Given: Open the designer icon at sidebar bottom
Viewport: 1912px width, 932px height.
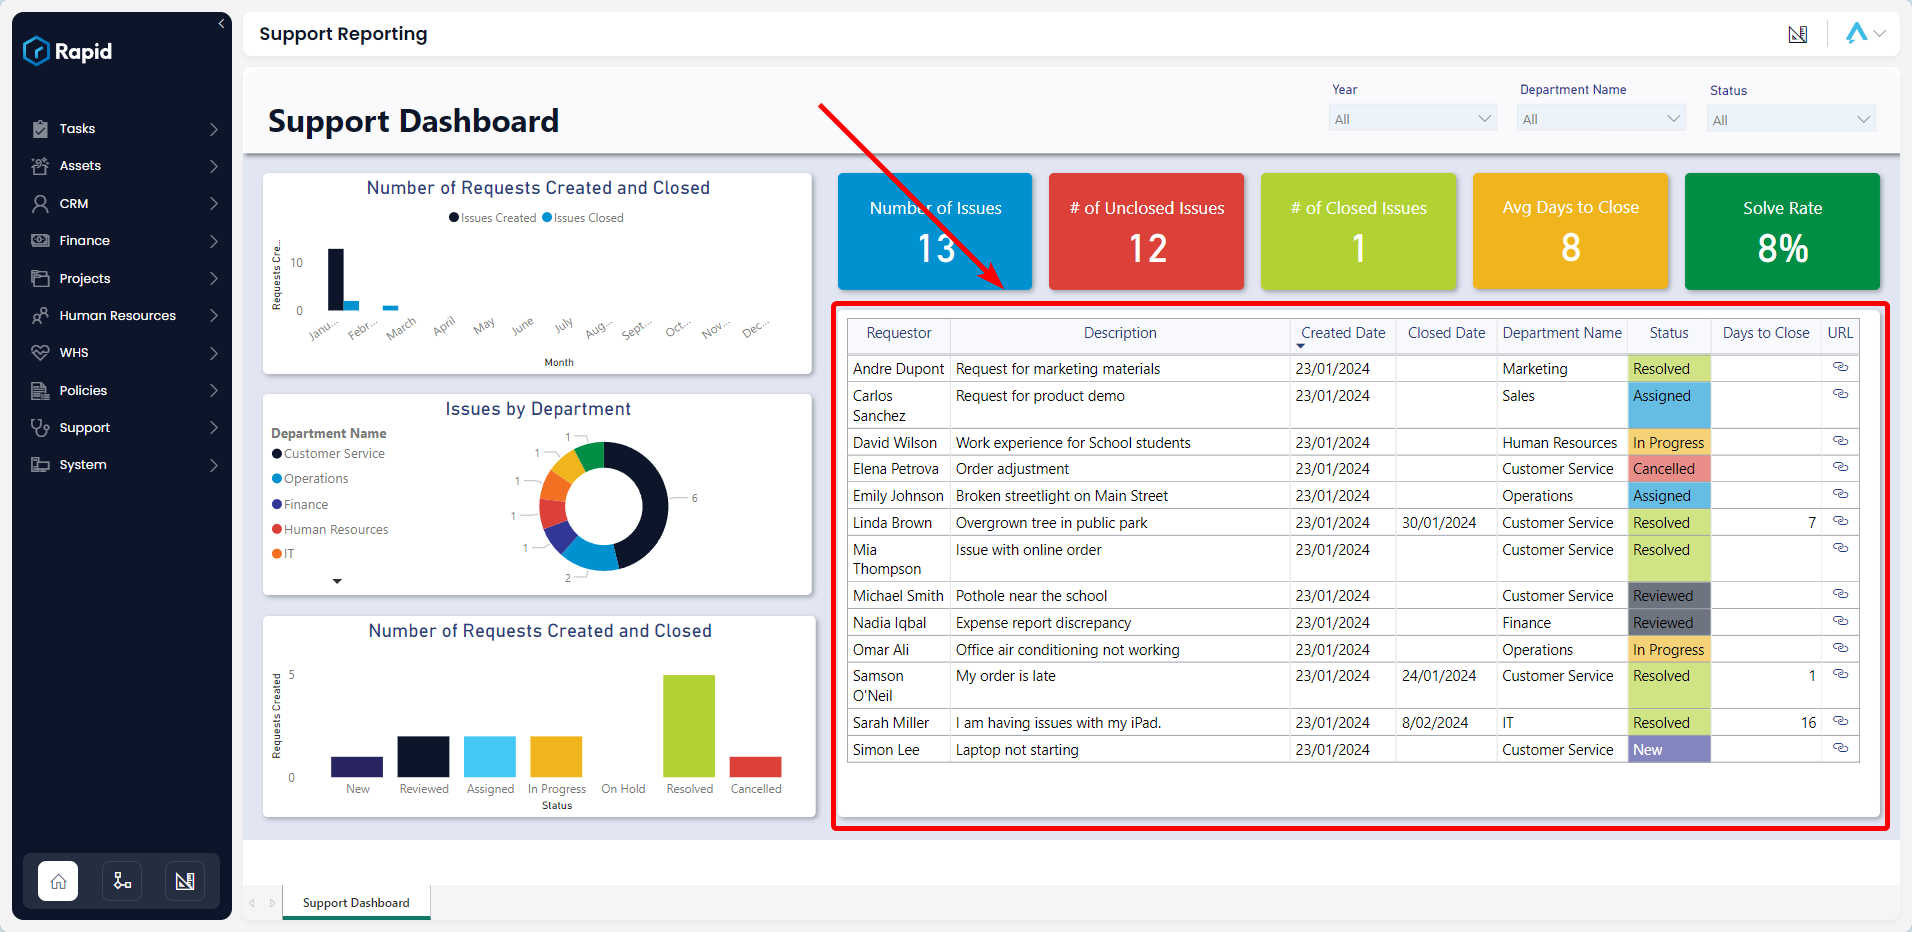Looking at the screenshot, I should [185, 881].
